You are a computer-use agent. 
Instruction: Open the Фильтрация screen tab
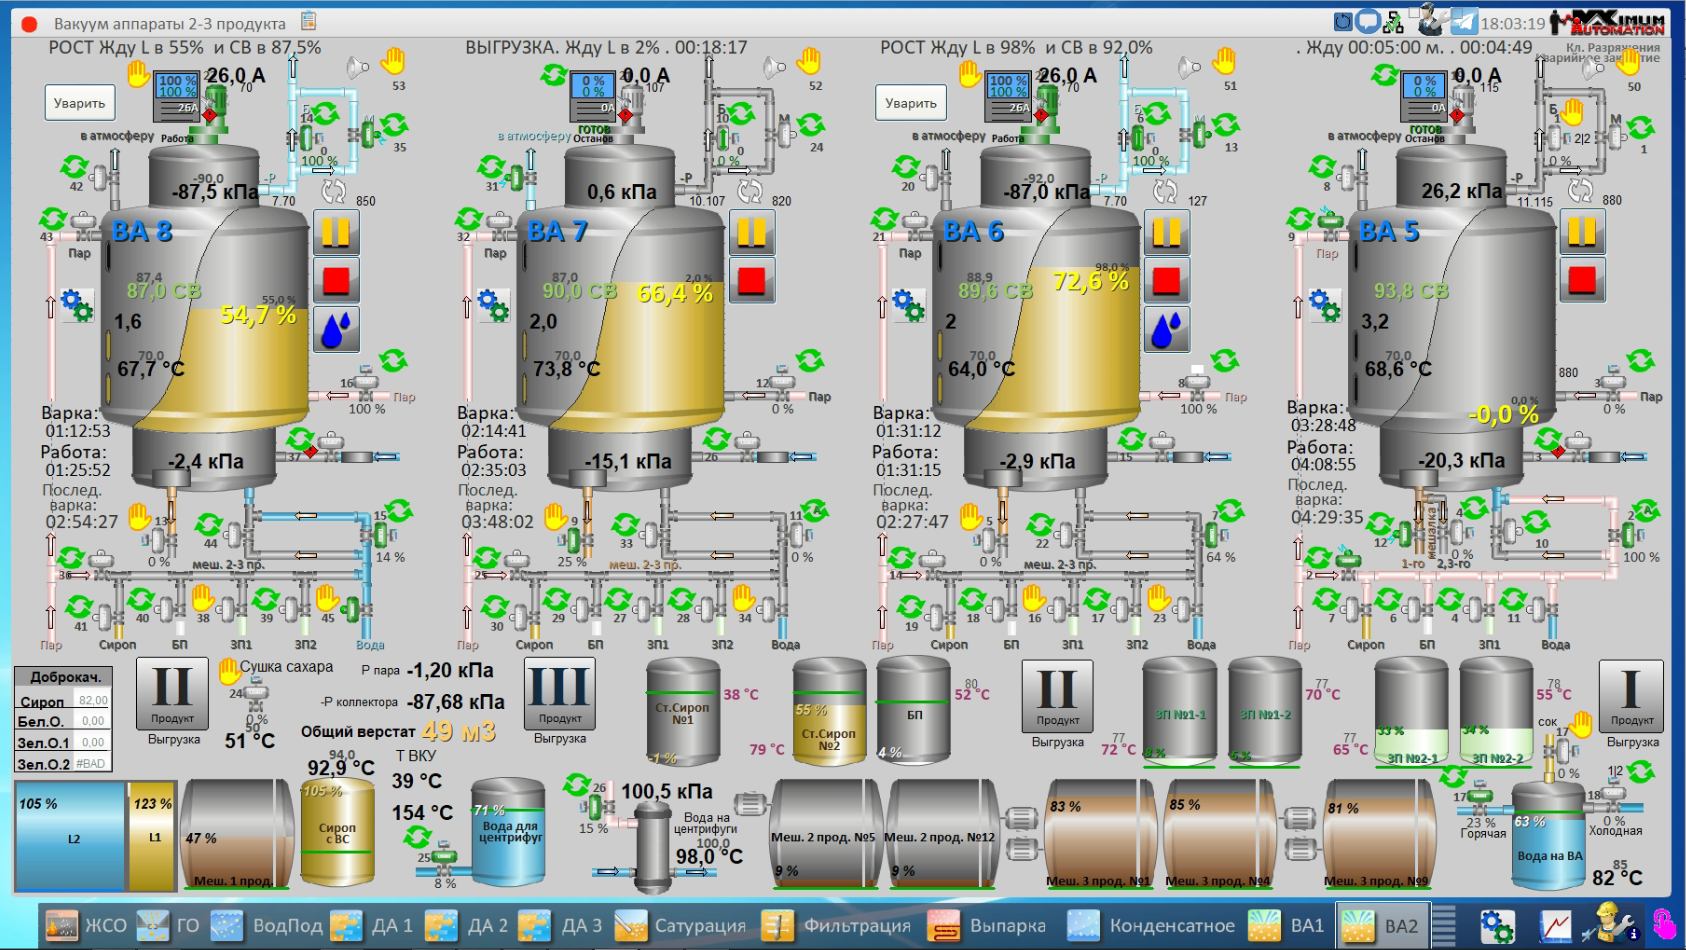pyautogui.click(x=836, y=926)
